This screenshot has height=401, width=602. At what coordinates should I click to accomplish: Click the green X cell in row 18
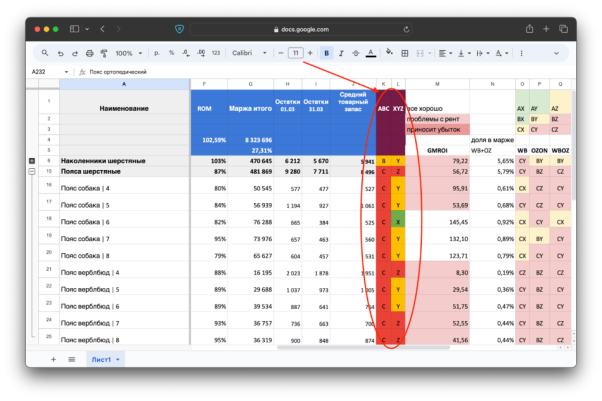pyautogui.click(x=398, y=219)
